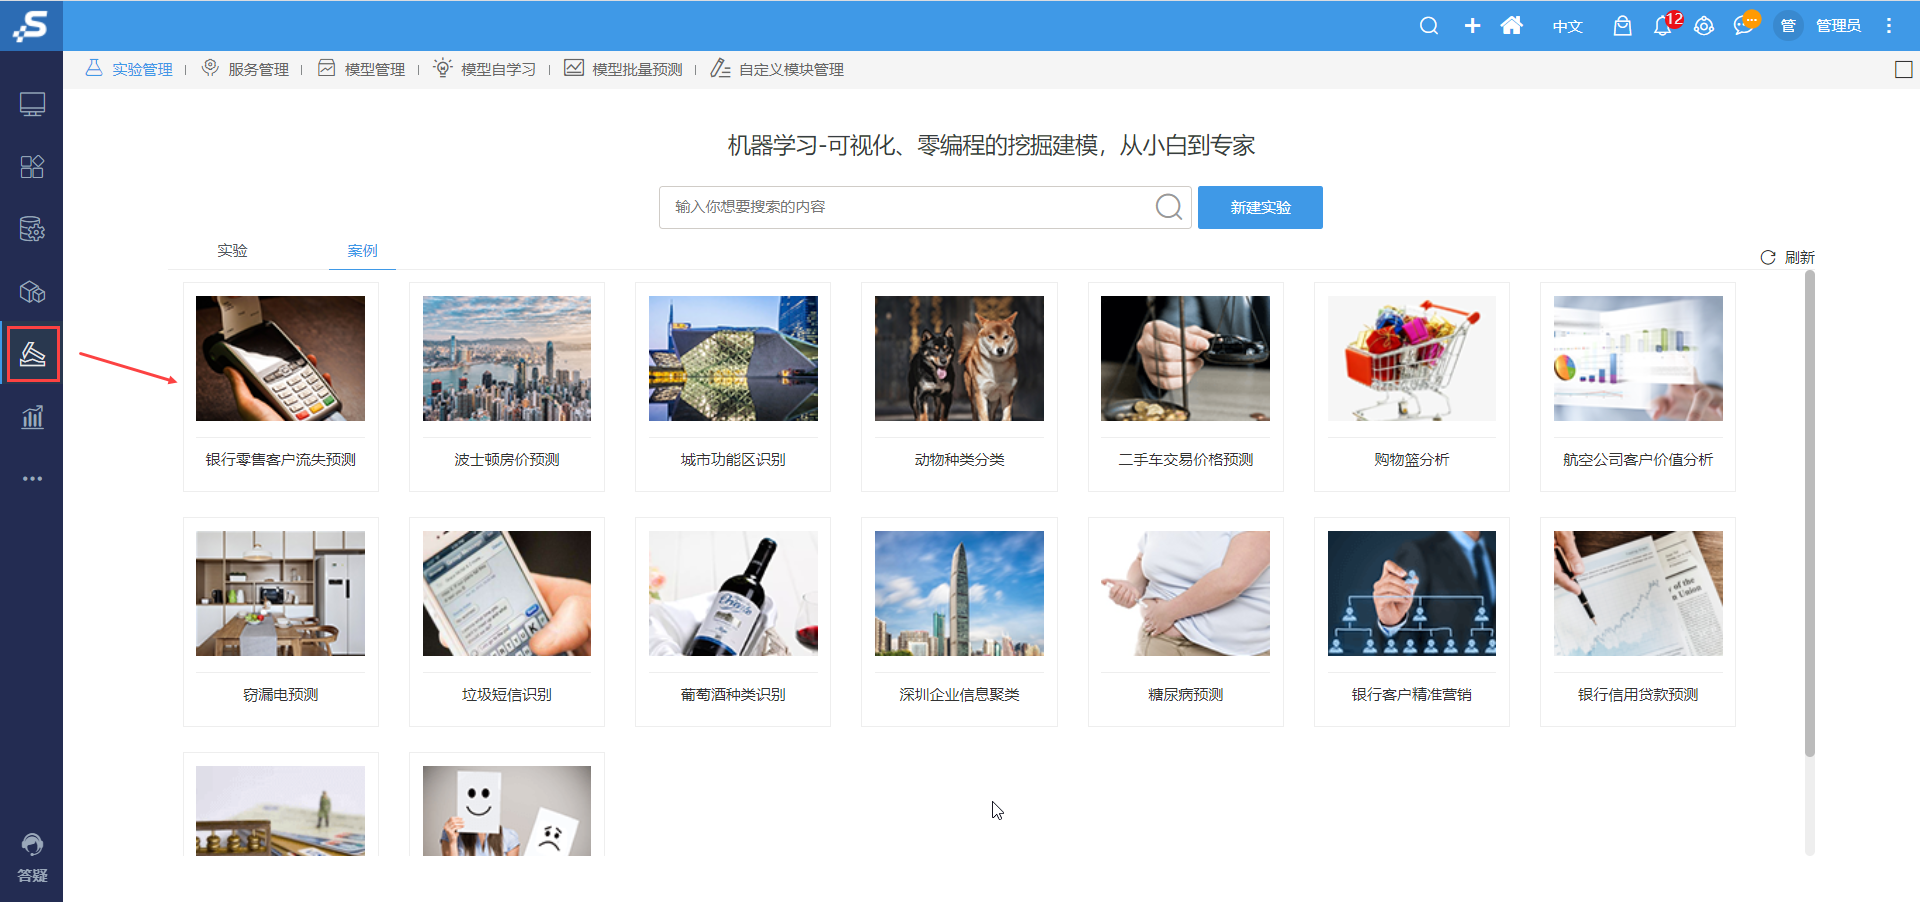The width and height of the screenshot is (1920, 902).
Task: Open the database settings sidebar icon
Action: 32,229
